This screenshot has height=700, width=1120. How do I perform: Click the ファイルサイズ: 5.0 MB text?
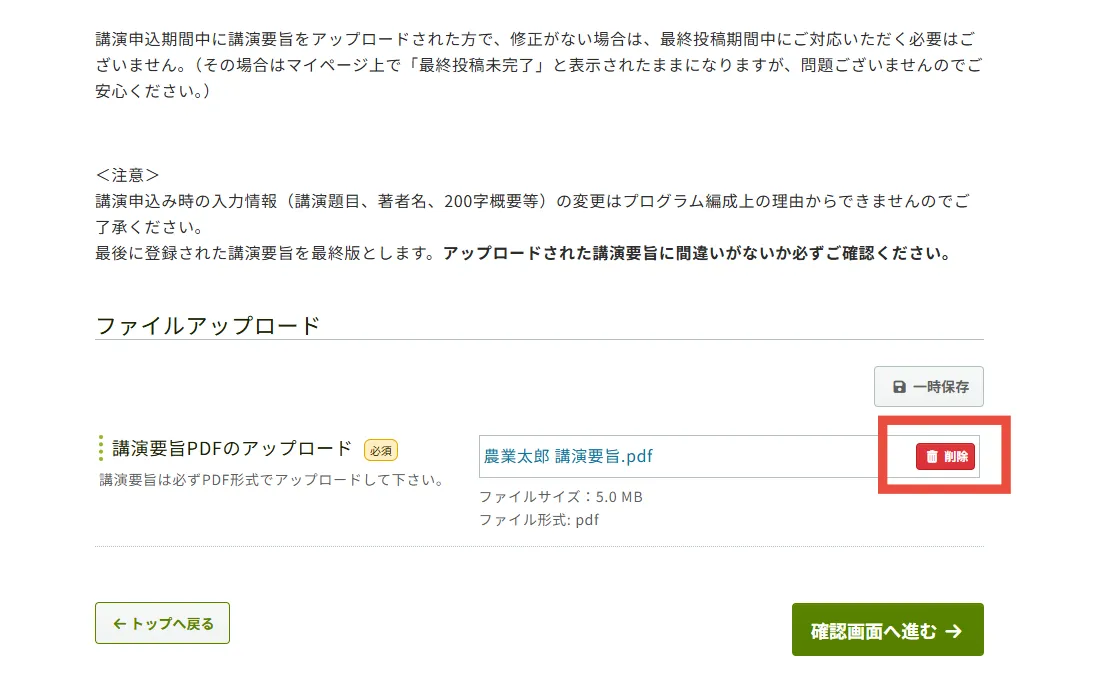tap(560, 497)
